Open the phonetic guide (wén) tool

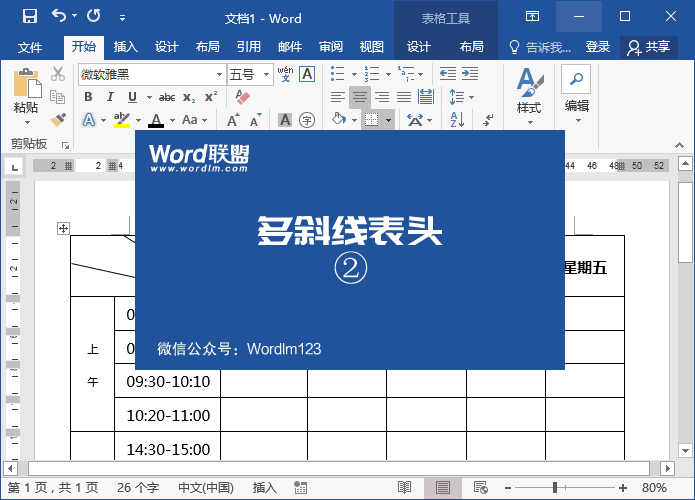coord(285,74)
